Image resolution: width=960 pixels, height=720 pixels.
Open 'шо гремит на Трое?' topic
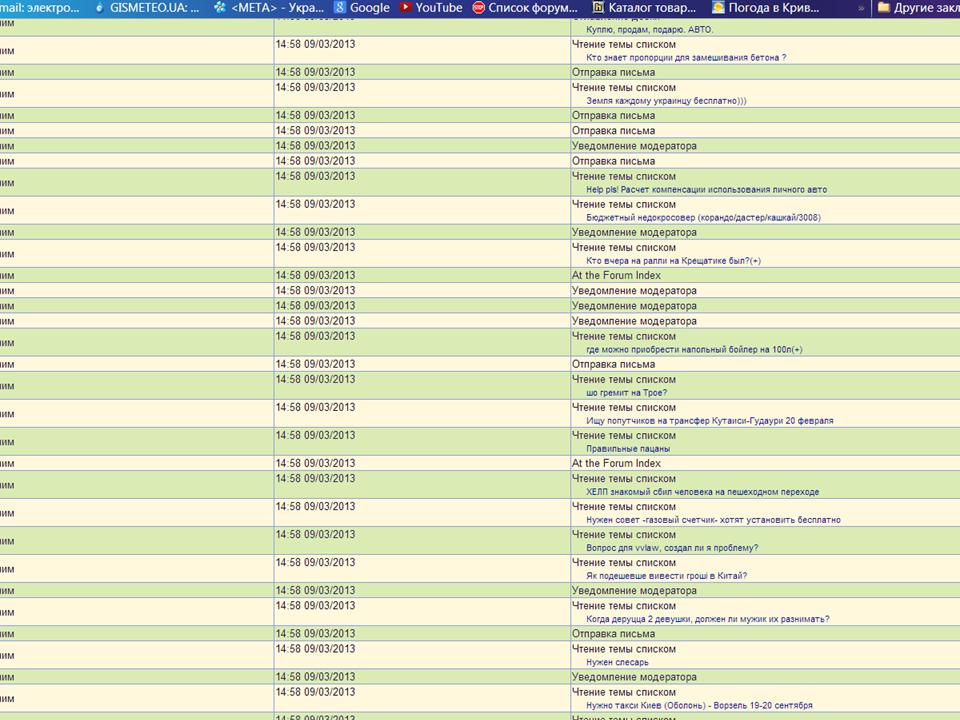click(626, 393)
